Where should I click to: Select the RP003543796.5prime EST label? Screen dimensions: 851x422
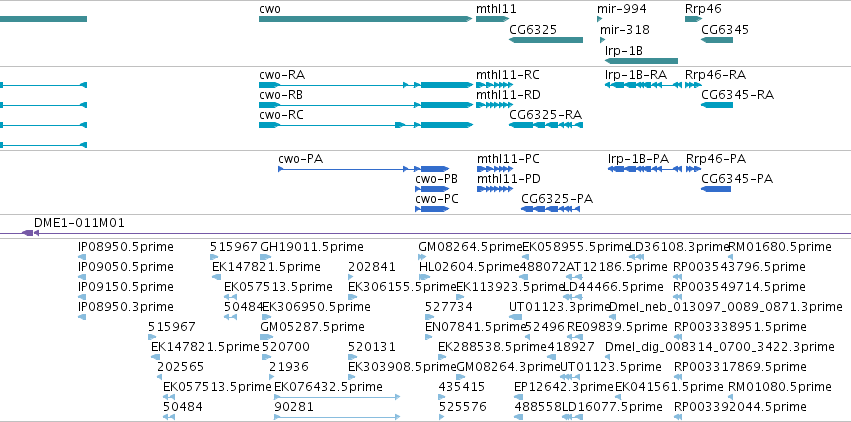click(739, 267)
